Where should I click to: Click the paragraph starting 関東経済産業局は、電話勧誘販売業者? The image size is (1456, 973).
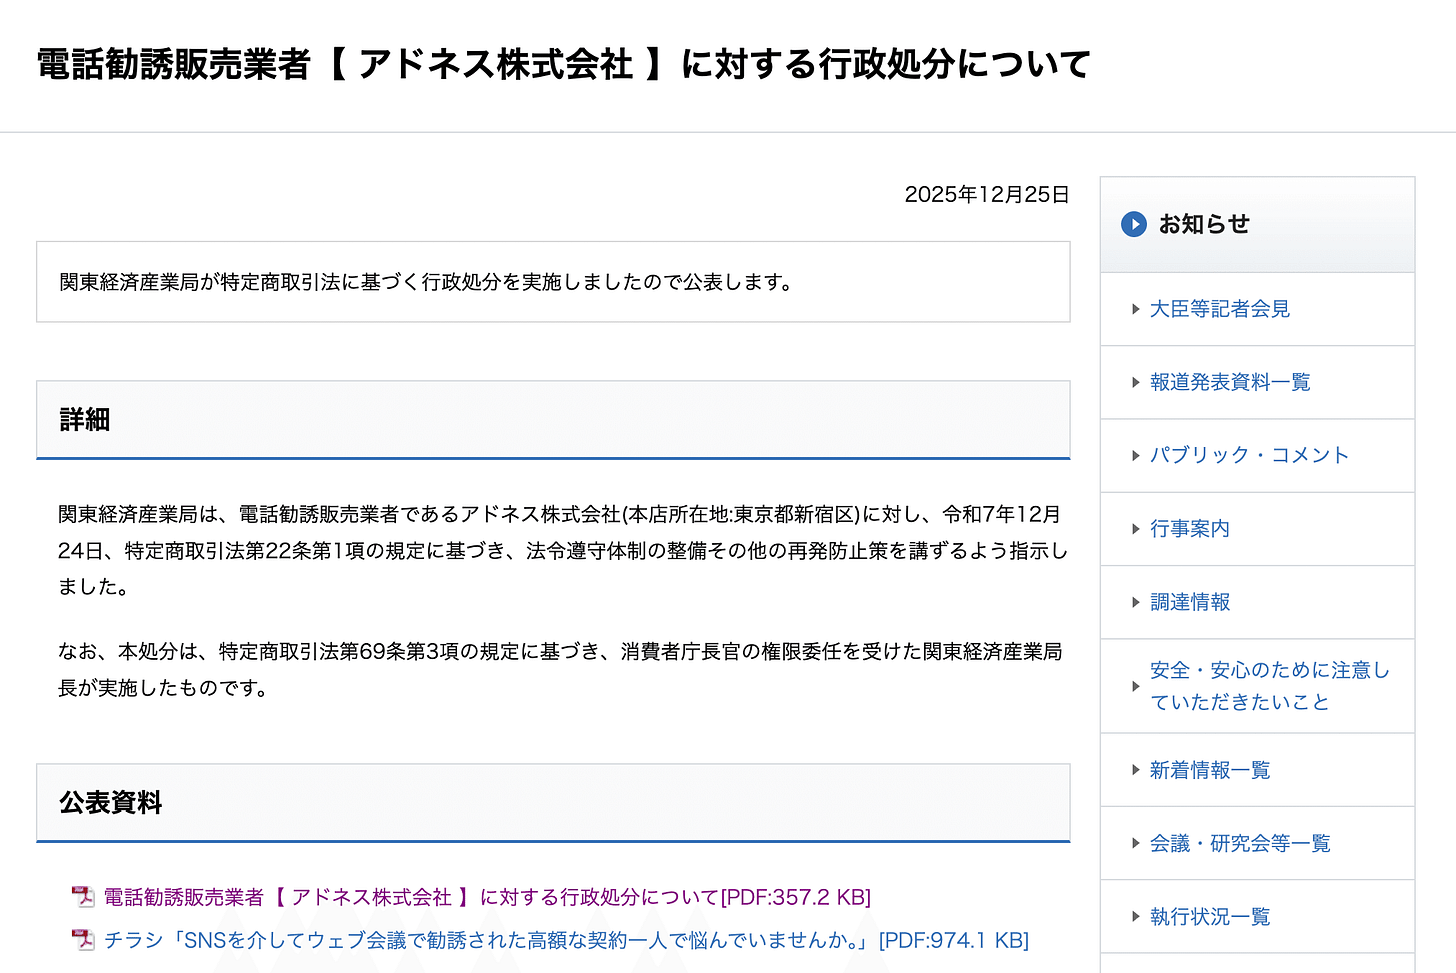tap(563, 550)
